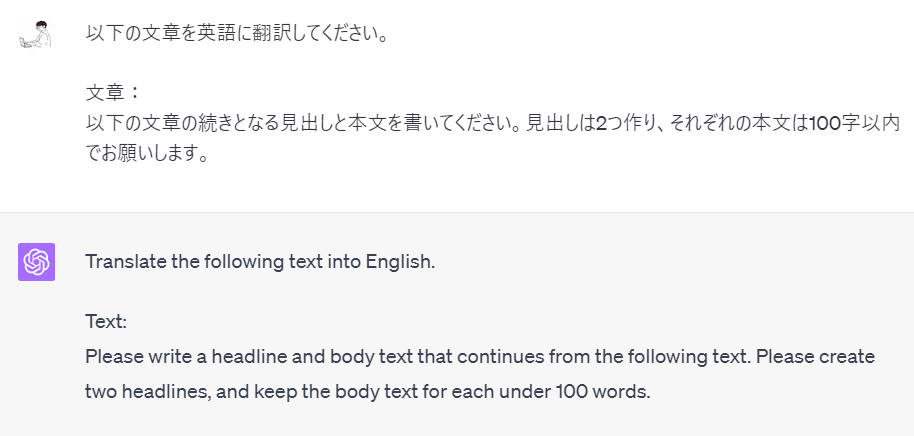Click the line 以下の文章を英語に翻訳してください
The image size is (914, 436).
pyautogui.click(x=237, y=33)
